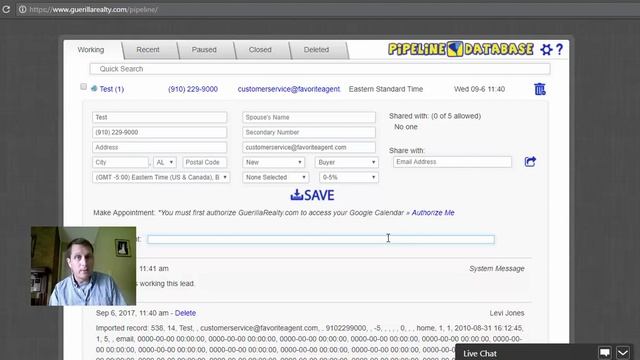Open the Eastern Time zone dropdown
The image size is (640, 360).
tap(161, 178)
